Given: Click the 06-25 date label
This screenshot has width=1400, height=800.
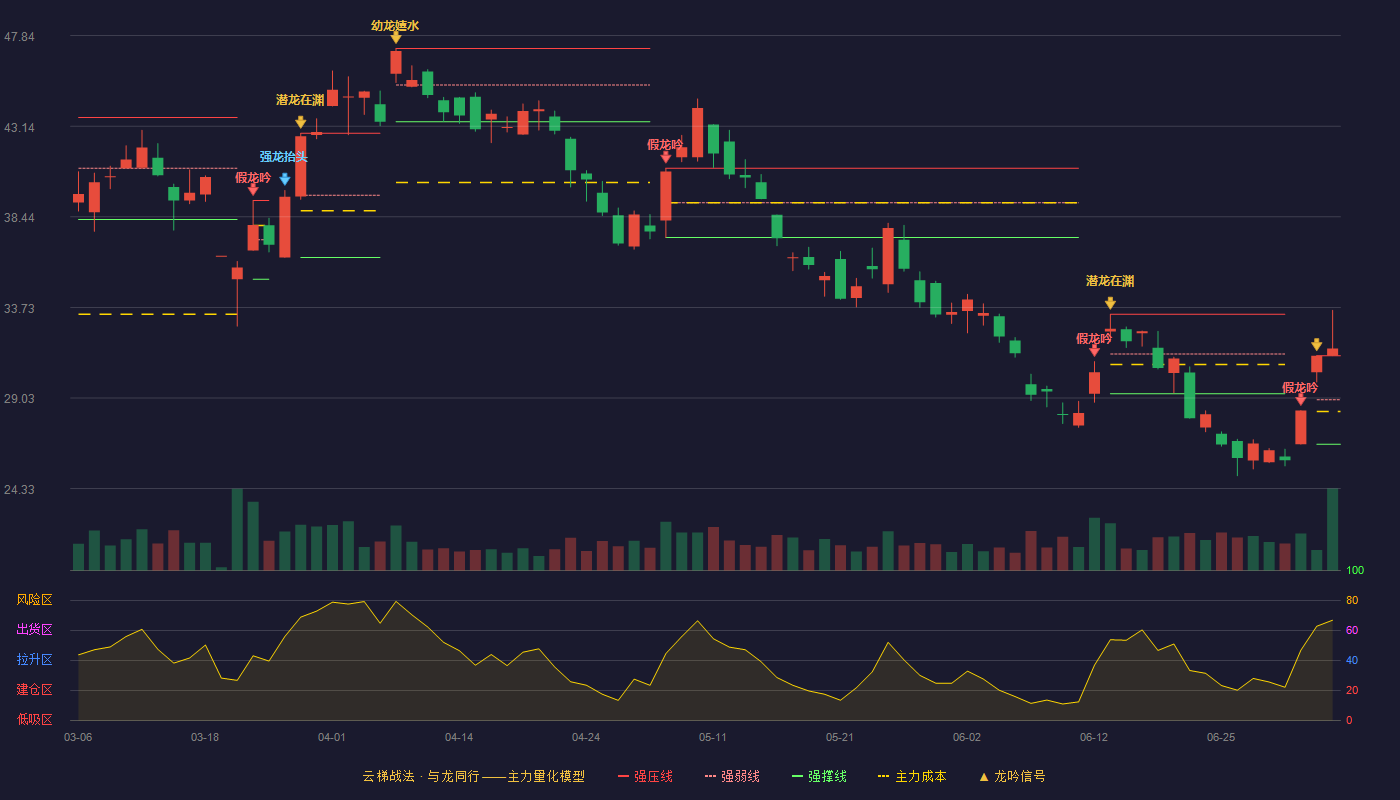Looking at the screenshot, I should [1221, 737].
